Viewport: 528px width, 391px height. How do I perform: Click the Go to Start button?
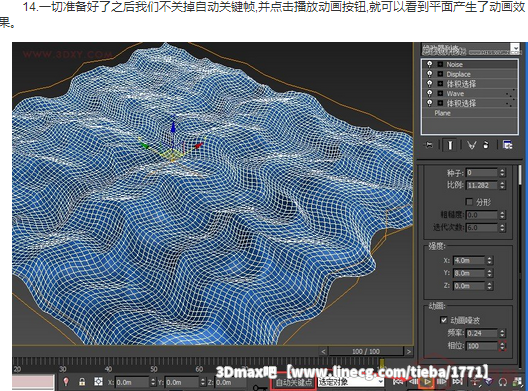point(398,382)
